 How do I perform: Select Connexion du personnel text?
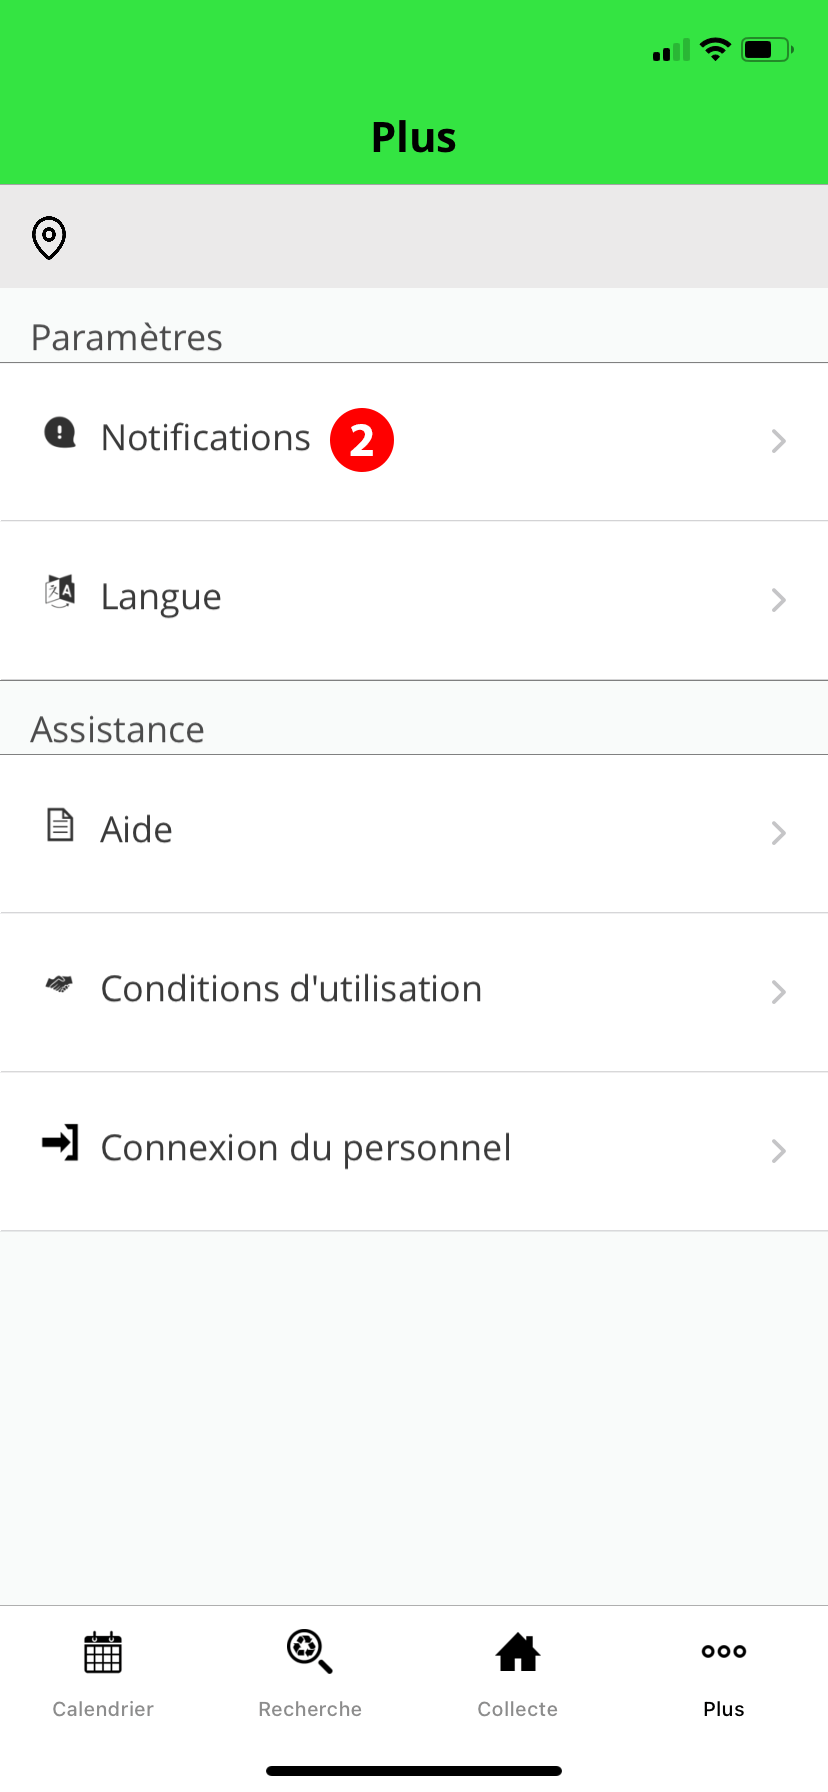point(306,1148)
